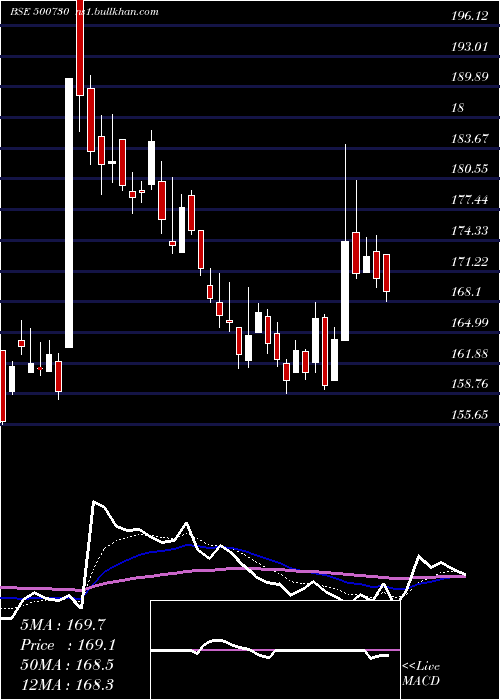The image size is (500, 700).
Task: Select the 168.1 price axis label
Action: point(465,292)
